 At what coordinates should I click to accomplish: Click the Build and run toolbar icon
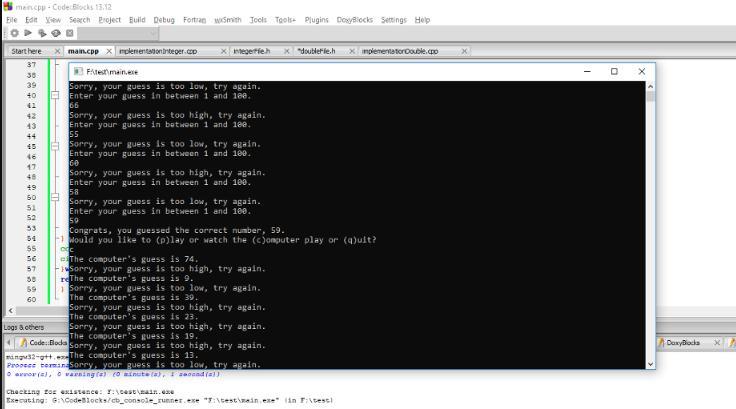(x=42, y=33)
